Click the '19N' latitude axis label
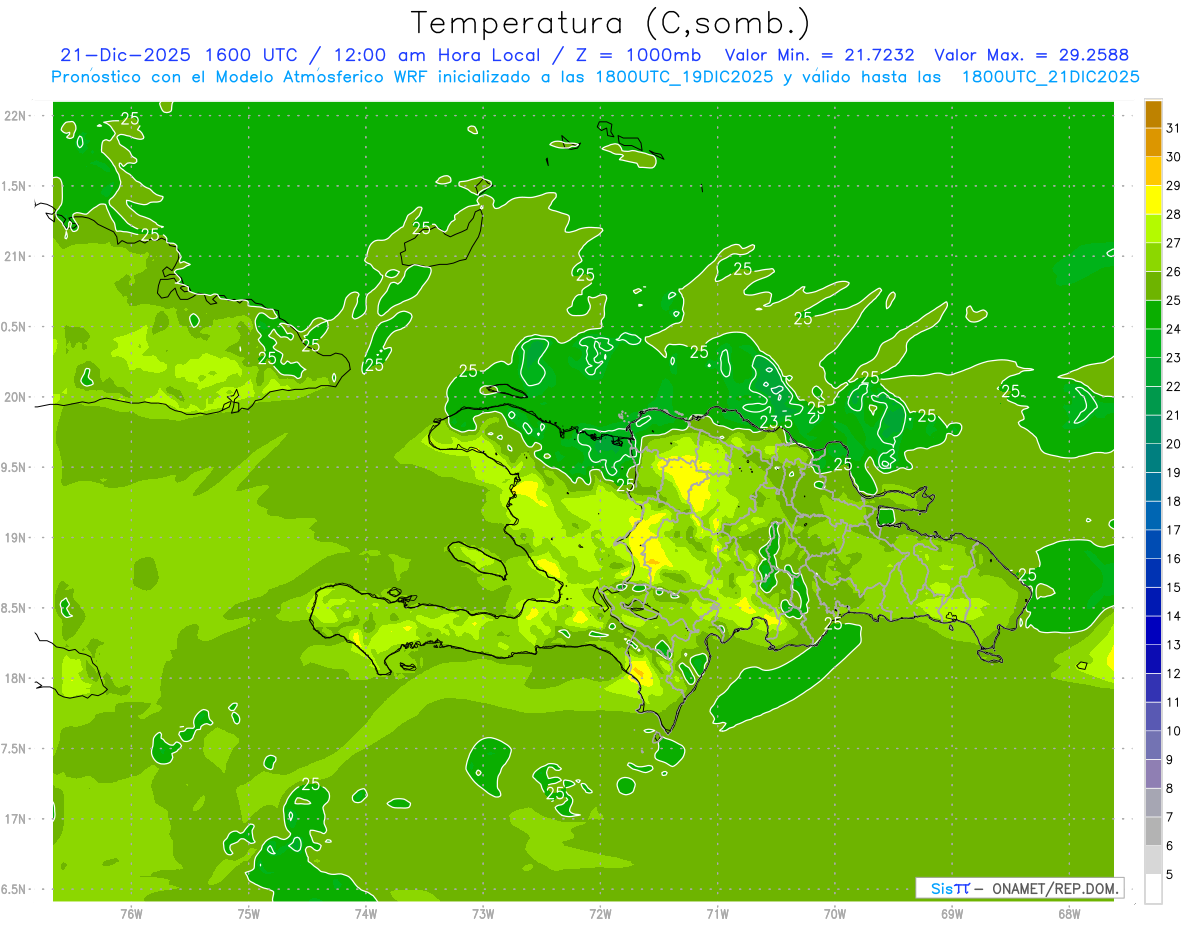This screenshot has width=1200, height=927. pos(16,538)
